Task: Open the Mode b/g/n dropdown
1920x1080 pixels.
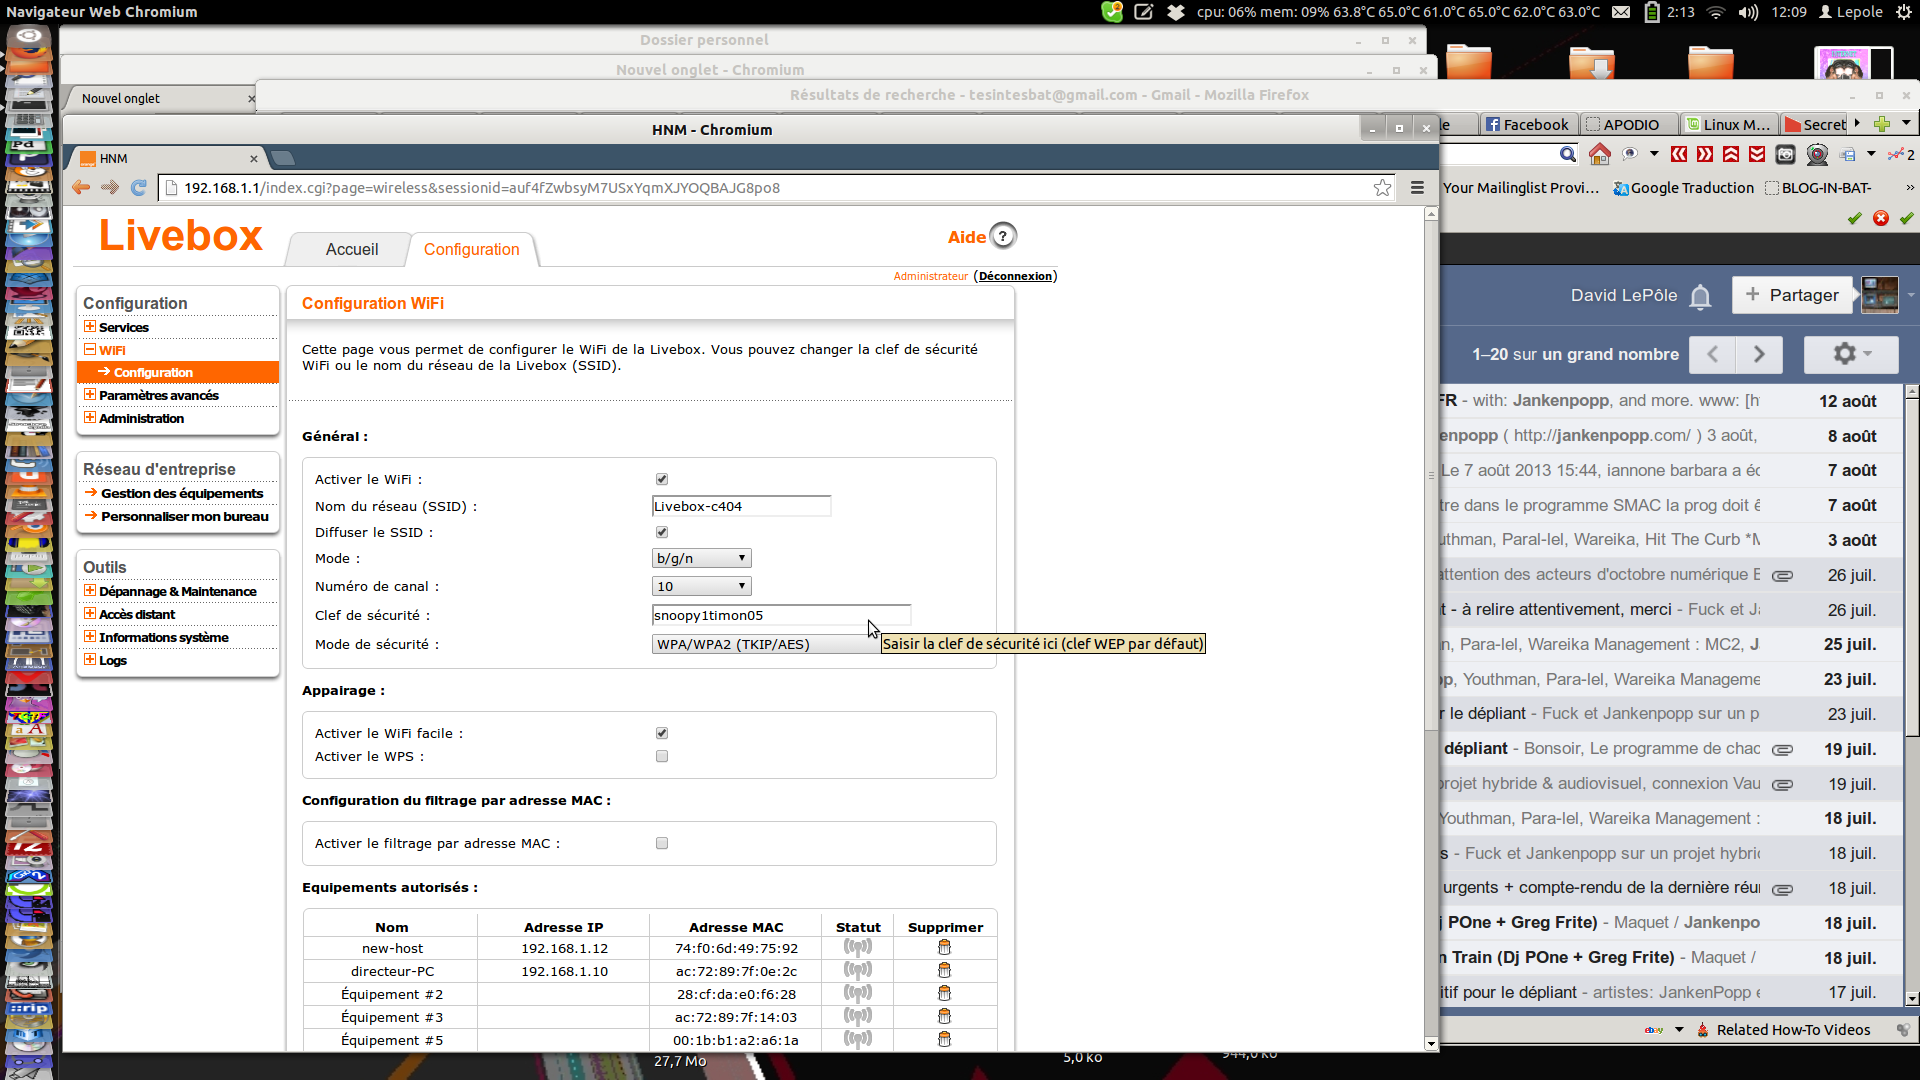Action: tap(701, 558)
